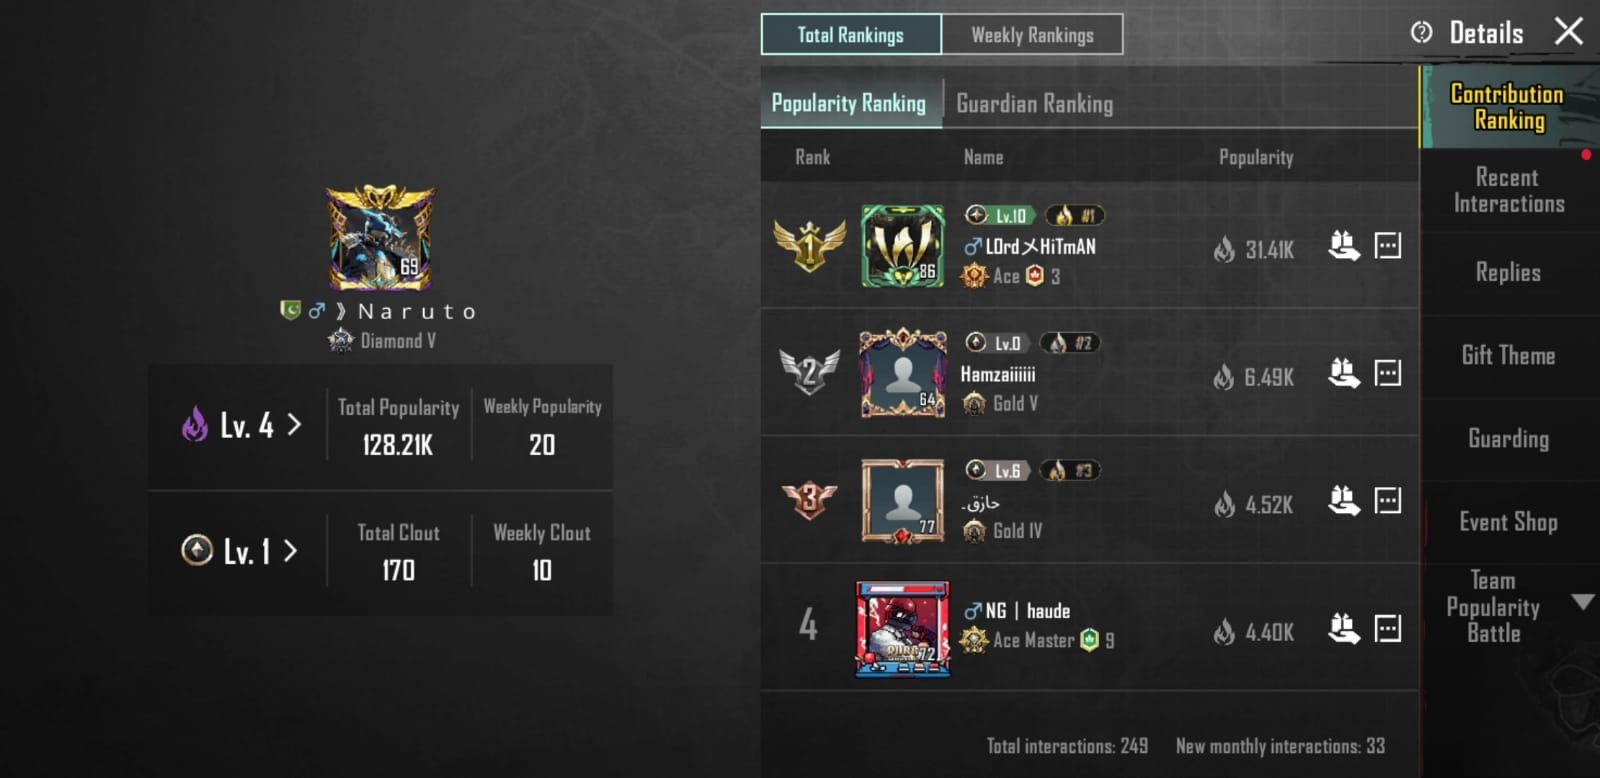The height and width of the screenshot is (778, 1600).
Task: Tap the gift icon on the rank 3 row
Action: (x=1344, y=500)
